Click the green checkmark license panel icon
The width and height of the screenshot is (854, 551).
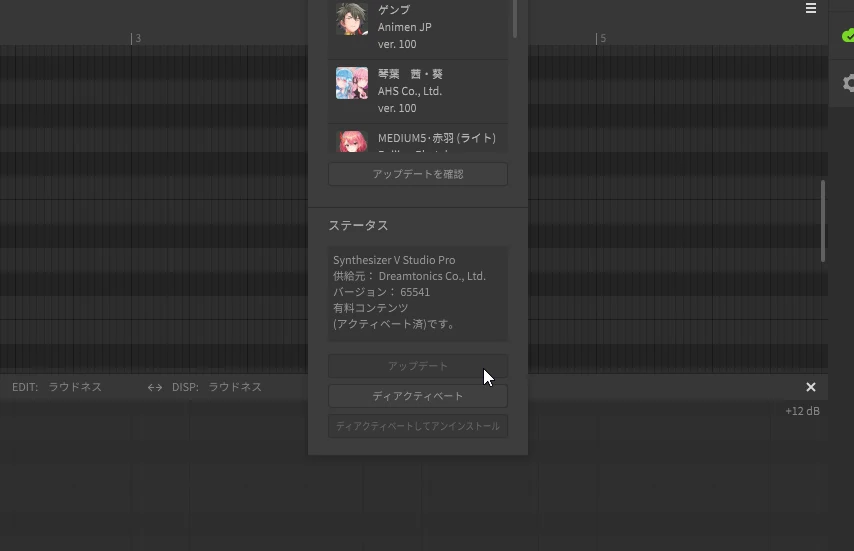point(848,36)
